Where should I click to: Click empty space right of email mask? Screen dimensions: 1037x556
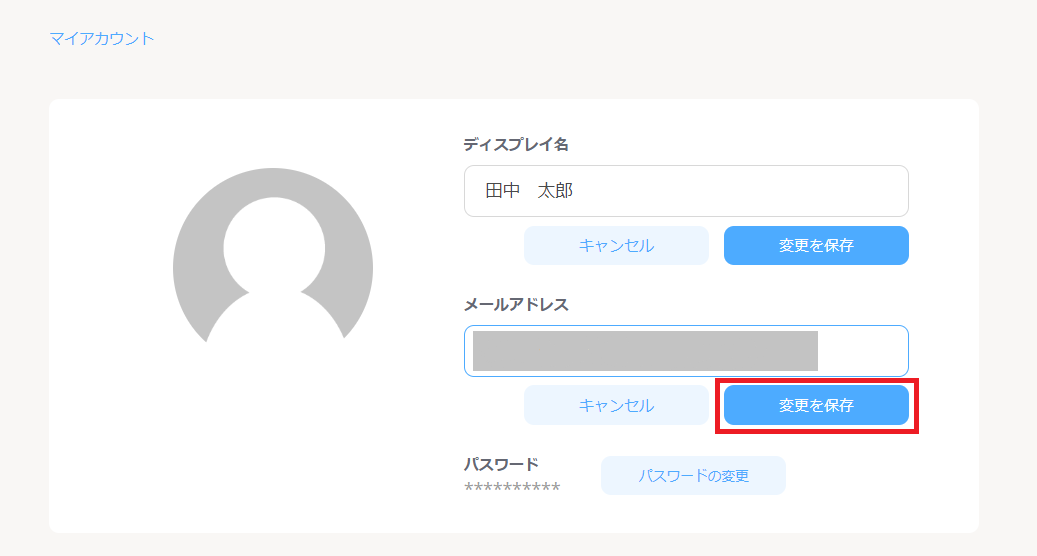coord(862,351)
